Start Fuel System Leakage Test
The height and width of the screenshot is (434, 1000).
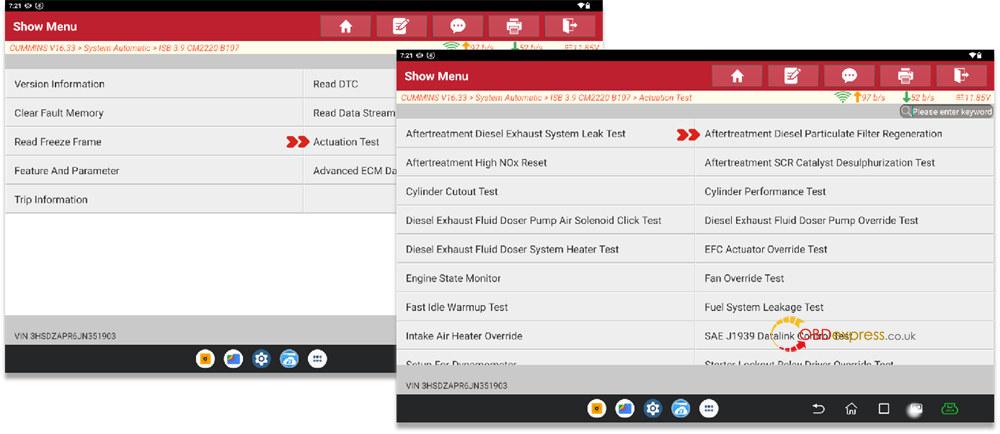click(x=844, y=307)
